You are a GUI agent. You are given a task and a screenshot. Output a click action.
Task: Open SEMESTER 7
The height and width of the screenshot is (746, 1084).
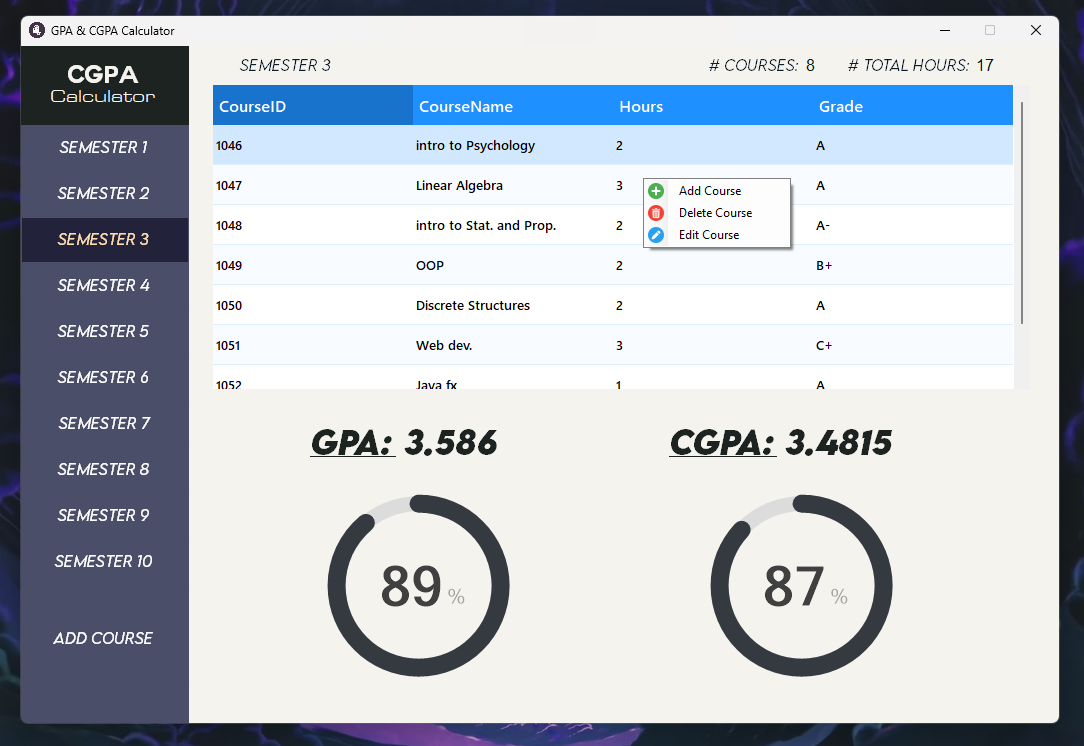103,423
